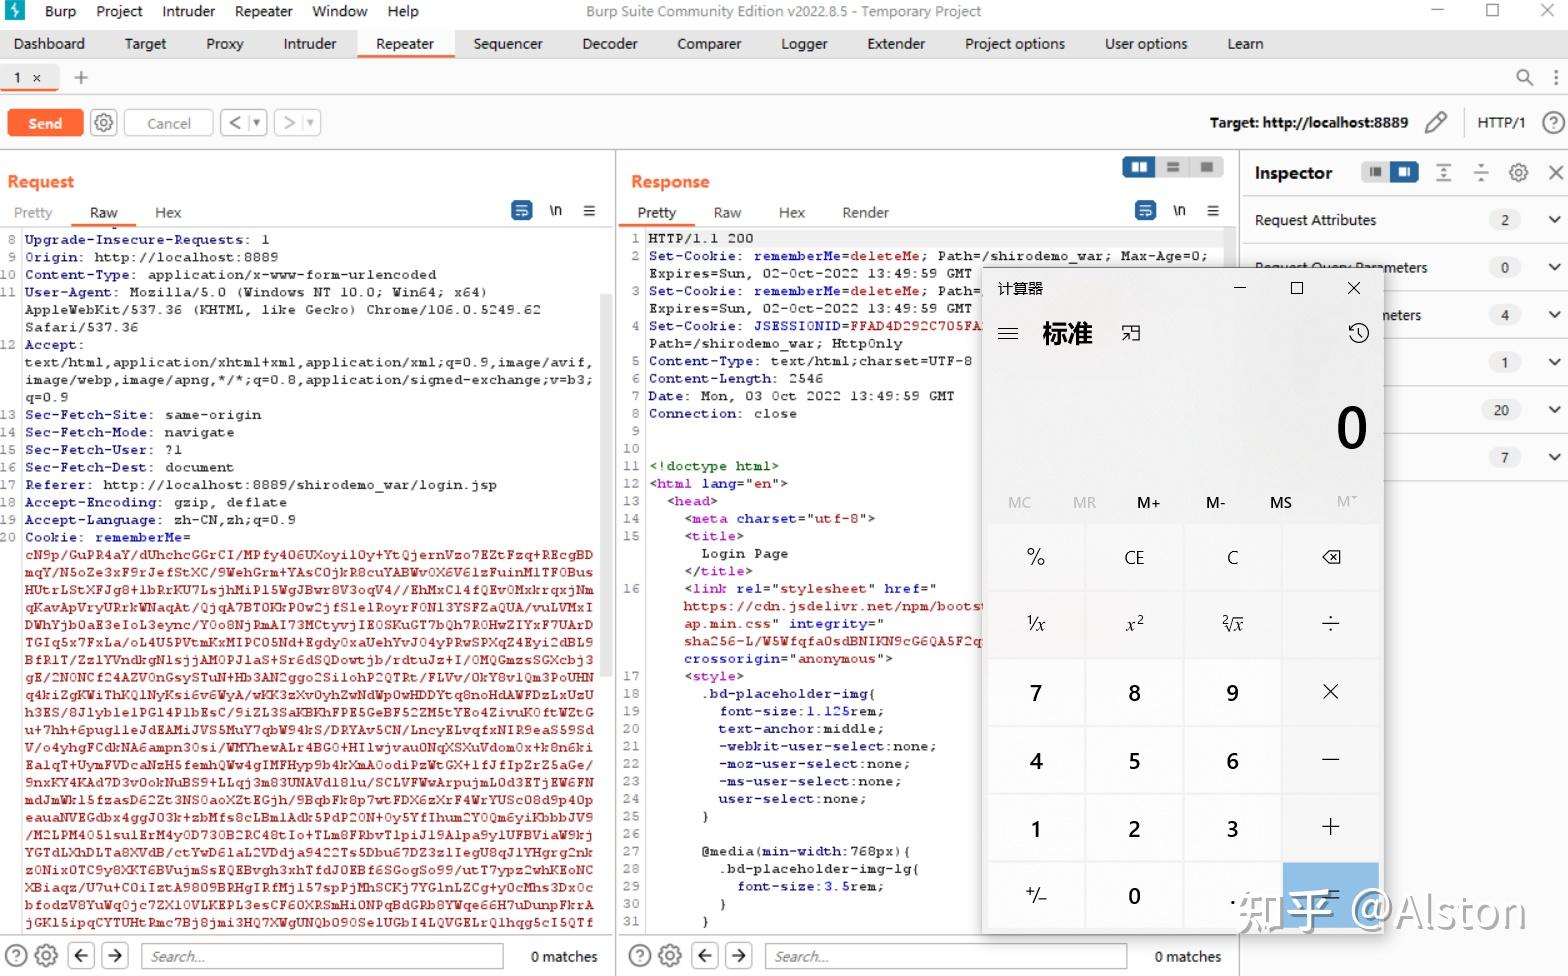Toggle word wrap in the Request editor
This screenshot has width=1568, height=976.
[522, 211]
